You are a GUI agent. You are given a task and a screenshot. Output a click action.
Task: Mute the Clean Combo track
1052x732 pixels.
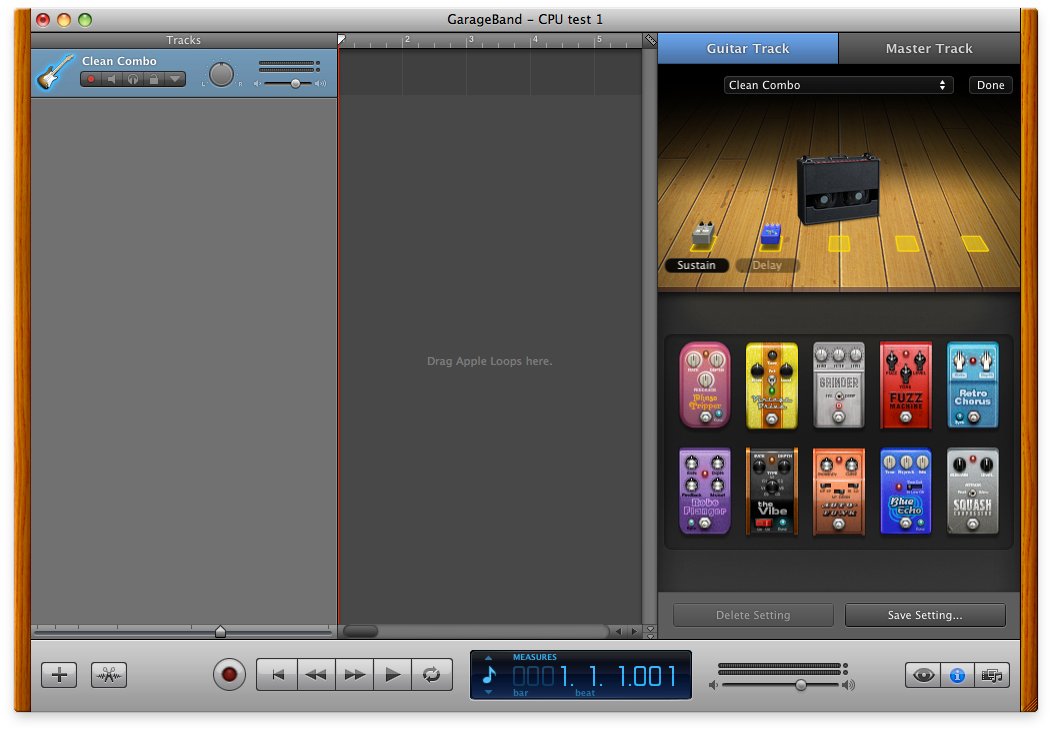pos(112,79)
